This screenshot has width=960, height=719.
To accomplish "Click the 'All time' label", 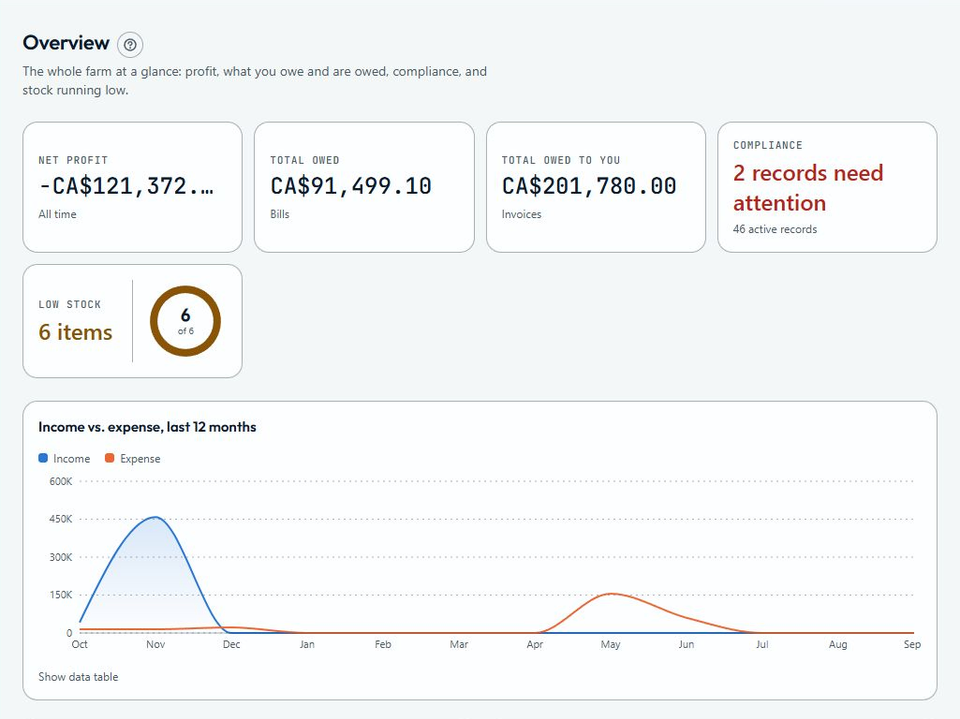I will [x=58, y=214].
